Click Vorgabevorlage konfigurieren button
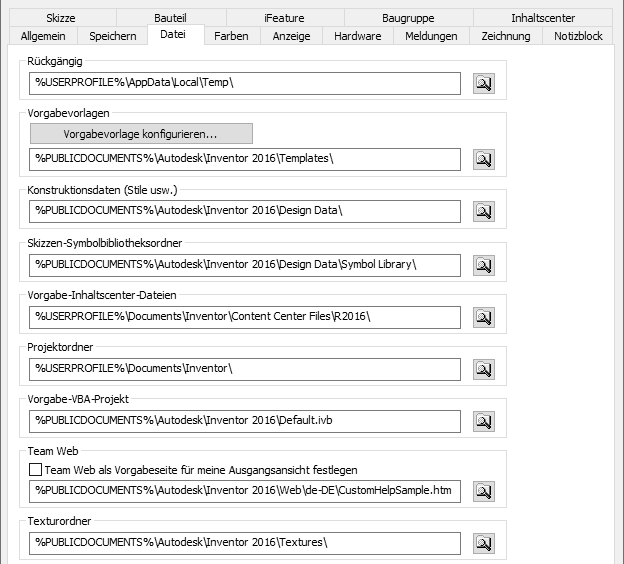Viewport: 624px width, 564px height. [141, 134]
